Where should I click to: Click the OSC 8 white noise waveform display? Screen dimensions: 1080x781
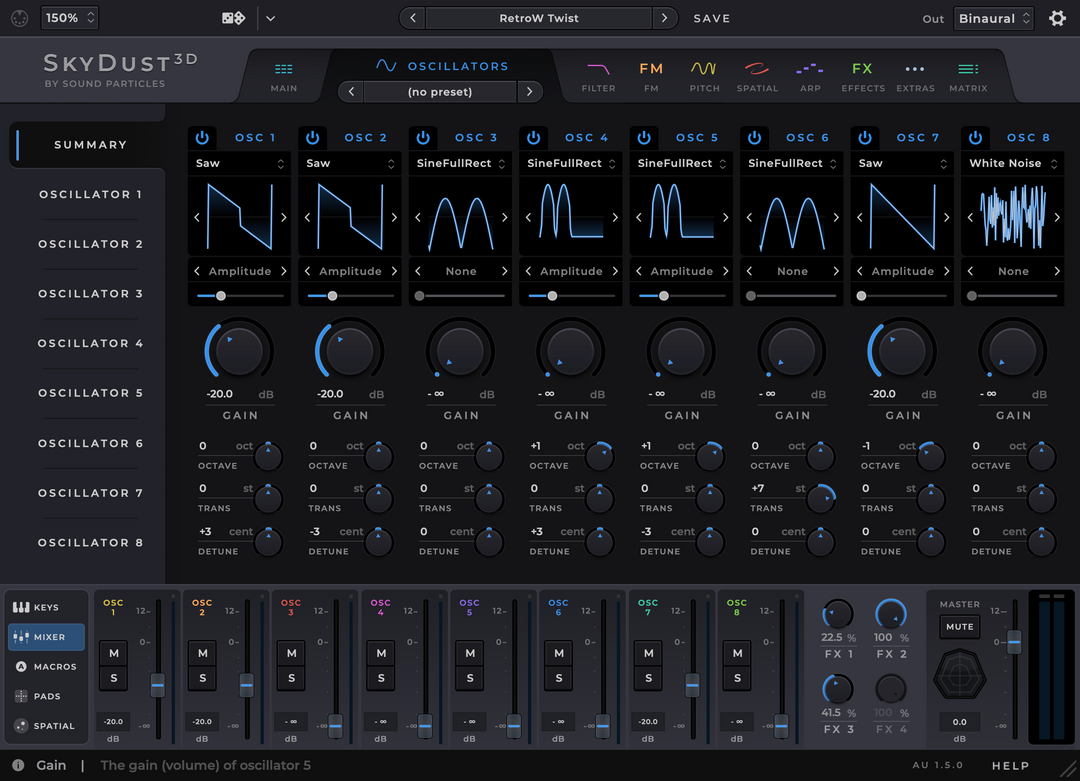tap(1012, 217)
